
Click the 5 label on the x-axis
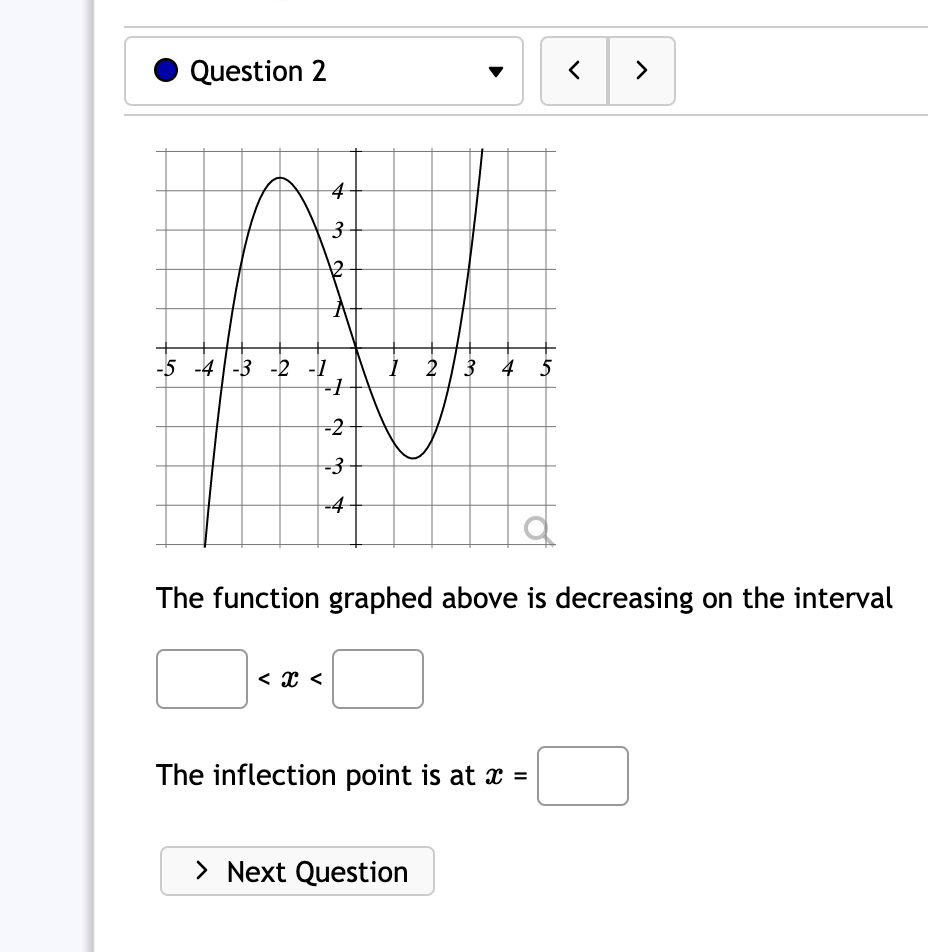(x=545, y=368)
